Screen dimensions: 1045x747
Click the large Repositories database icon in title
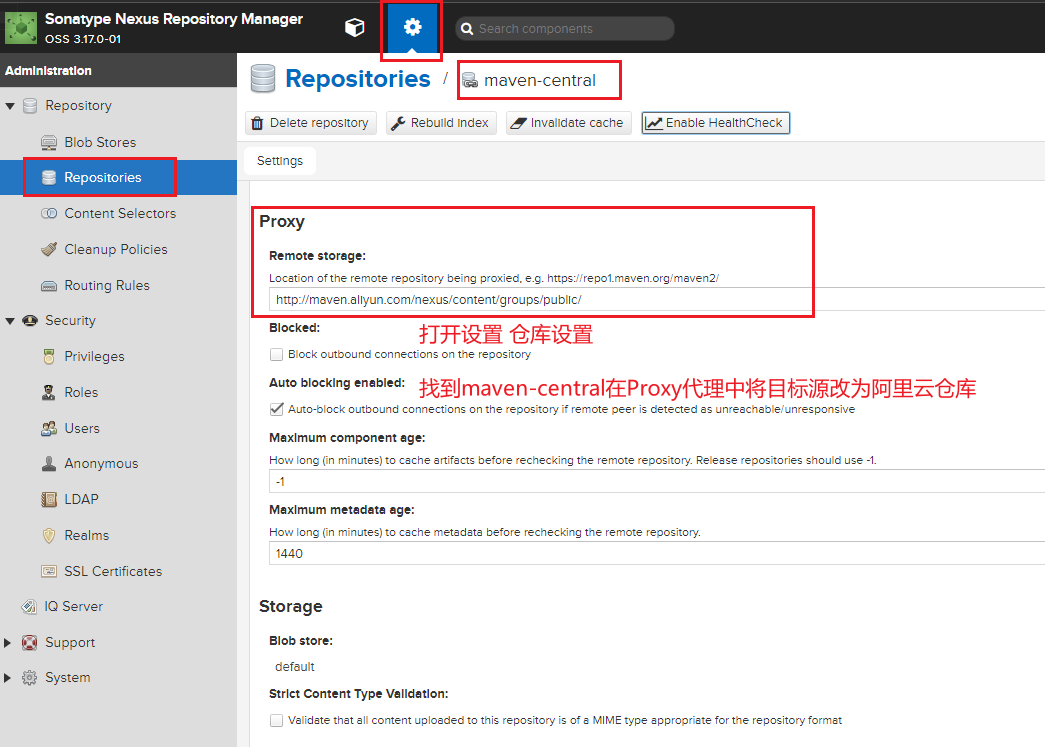click(x=263, y=79)
